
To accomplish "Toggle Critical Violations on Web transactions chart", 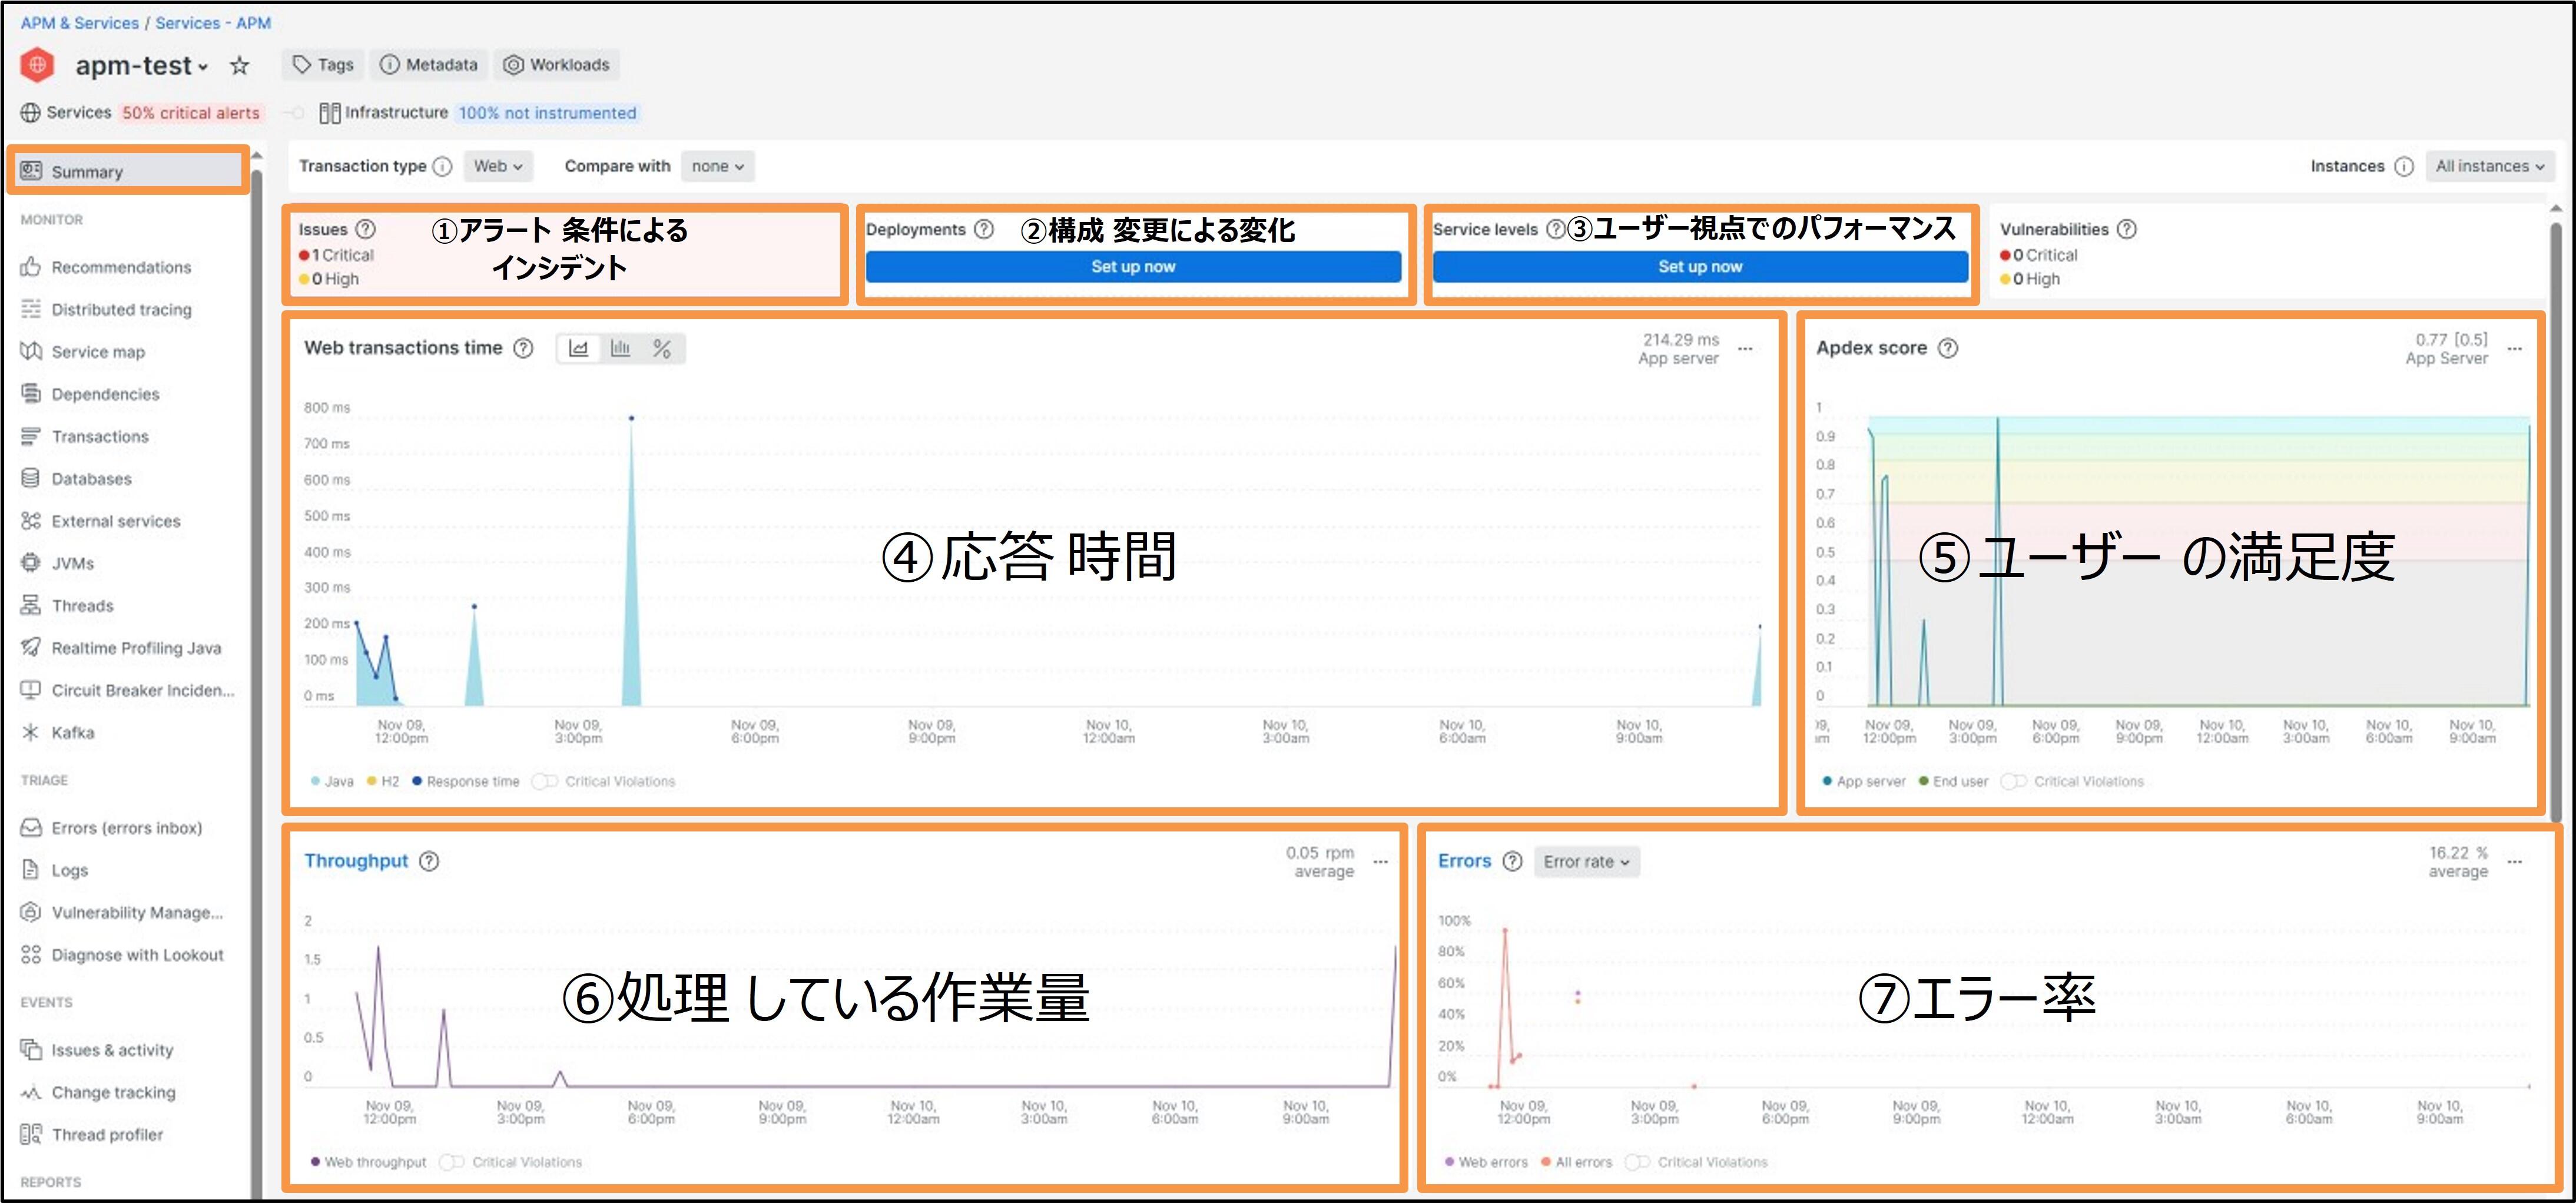I will pyautogui.click(x=545, y=781).
